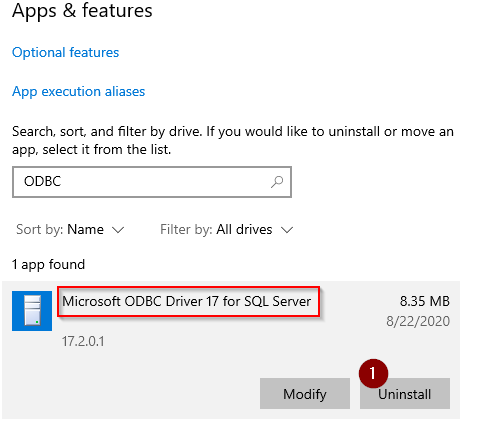Select the ODBC driver server icon
The width and height of the screenshot is (487, 424).
pos(32,311)
